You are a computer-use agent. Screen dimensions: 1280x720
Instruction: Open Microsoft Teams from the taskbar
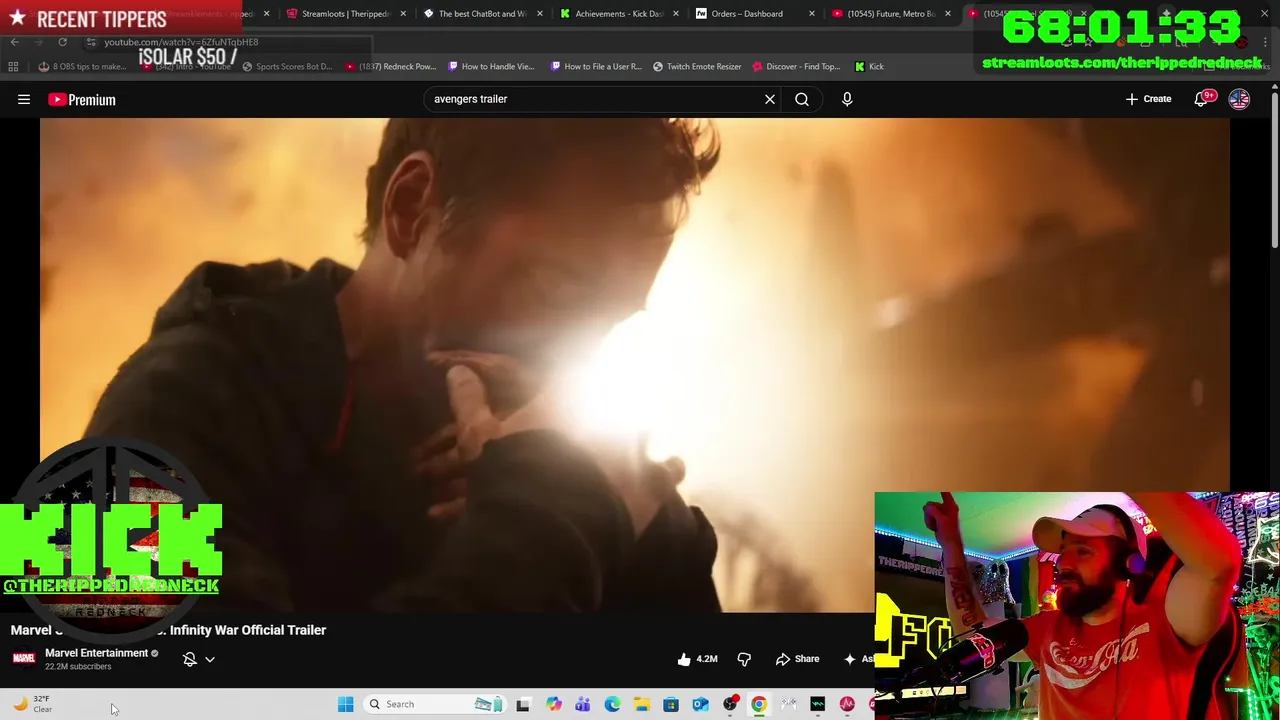[582, 704]
